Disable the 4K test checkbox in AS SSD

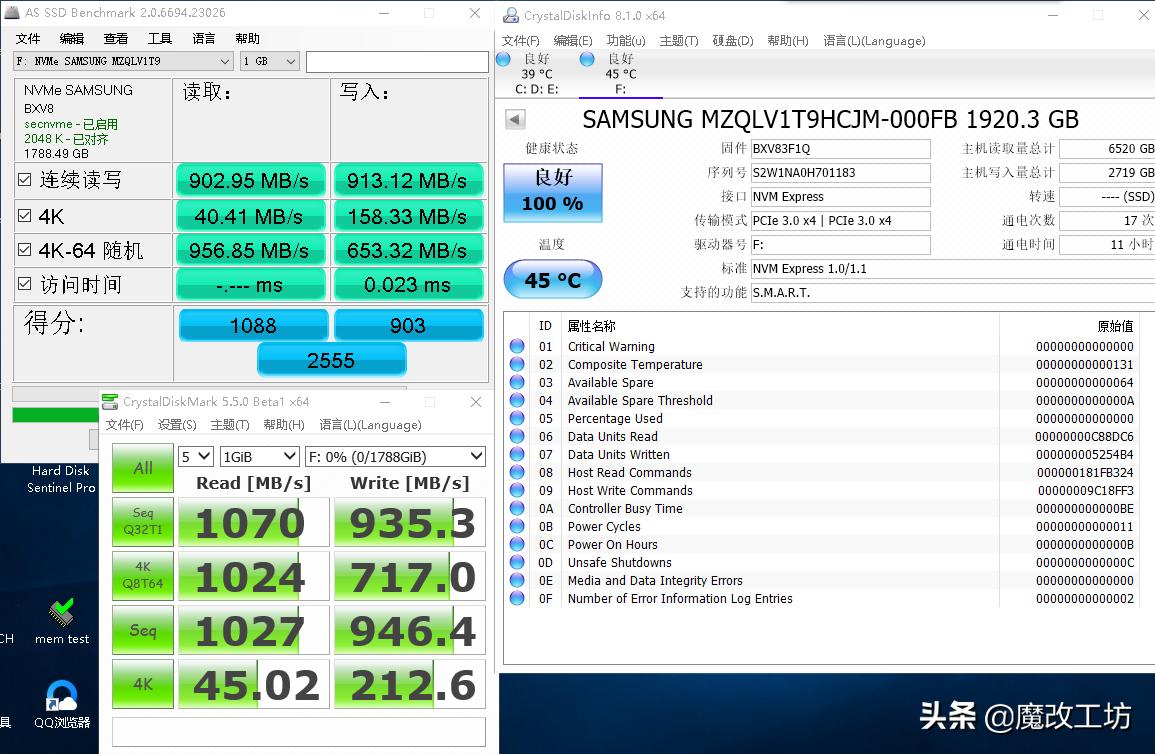coord(24,216)
